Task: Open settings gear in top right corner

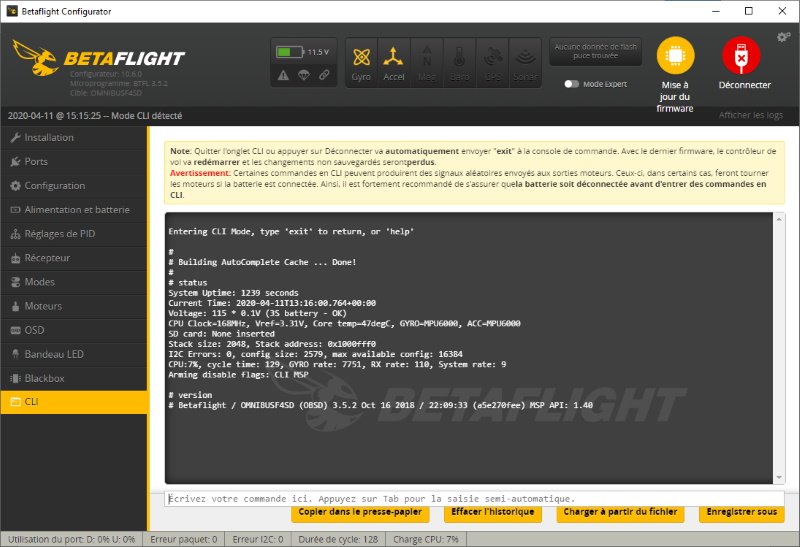Action: click(x=783, y=38)
